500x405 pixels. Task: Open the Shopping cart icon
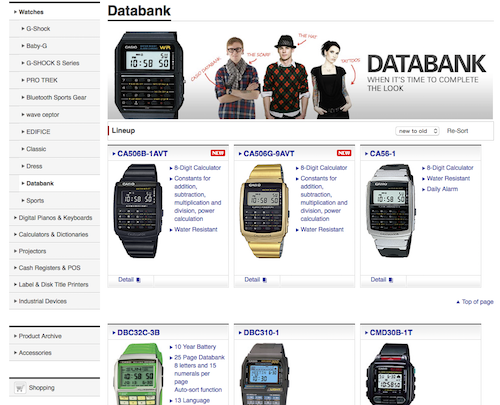coord(20,388)
